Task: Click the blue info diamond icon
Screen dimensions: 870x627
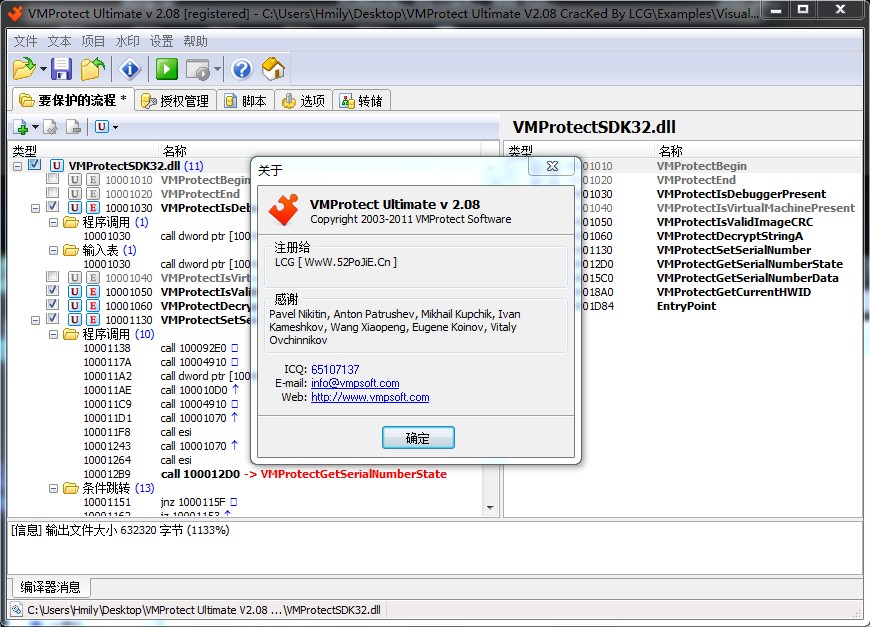Action: point(130,69)
